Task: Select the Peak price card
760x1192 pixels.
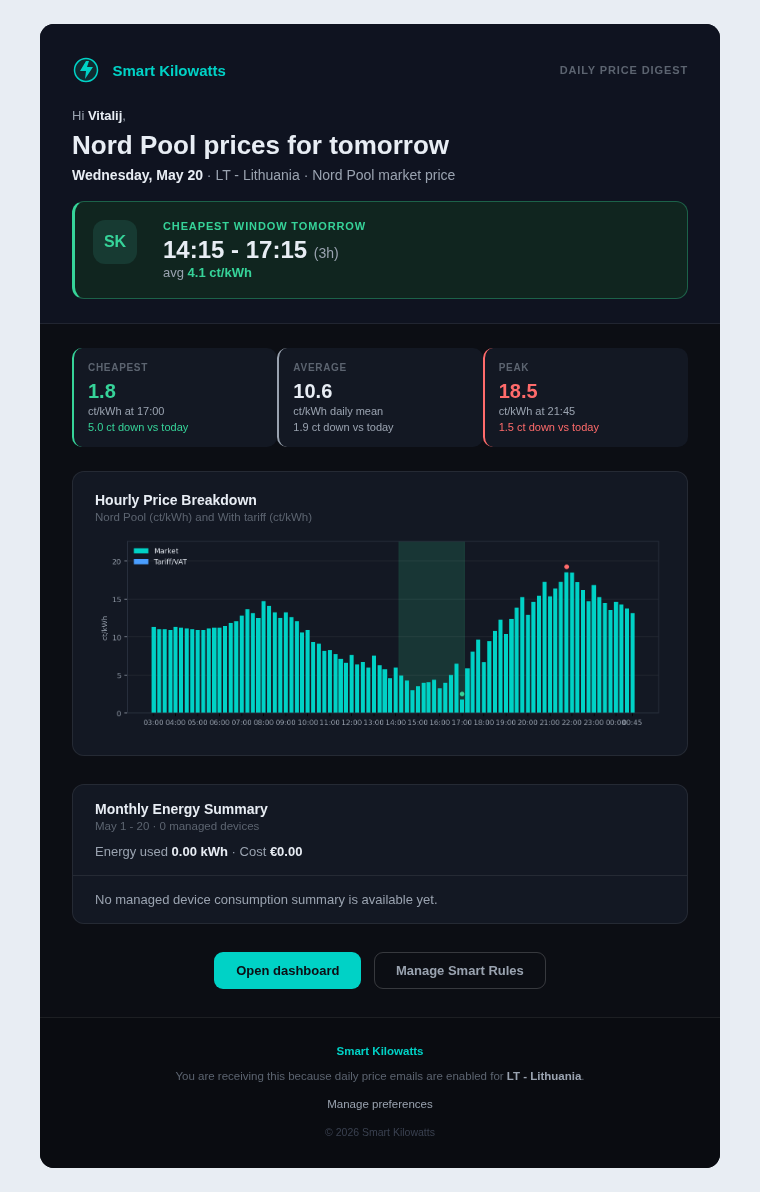Action: 585,398
